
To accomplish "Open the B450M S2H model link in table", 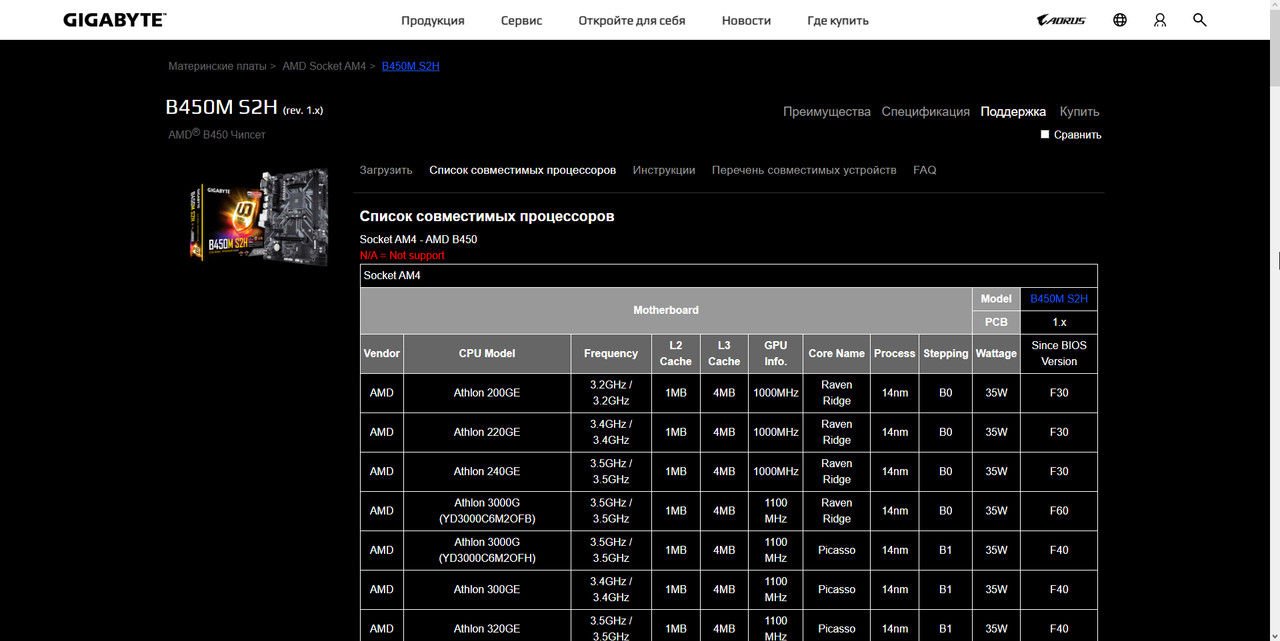I will pyautogui.click(x=1059, y=298).
